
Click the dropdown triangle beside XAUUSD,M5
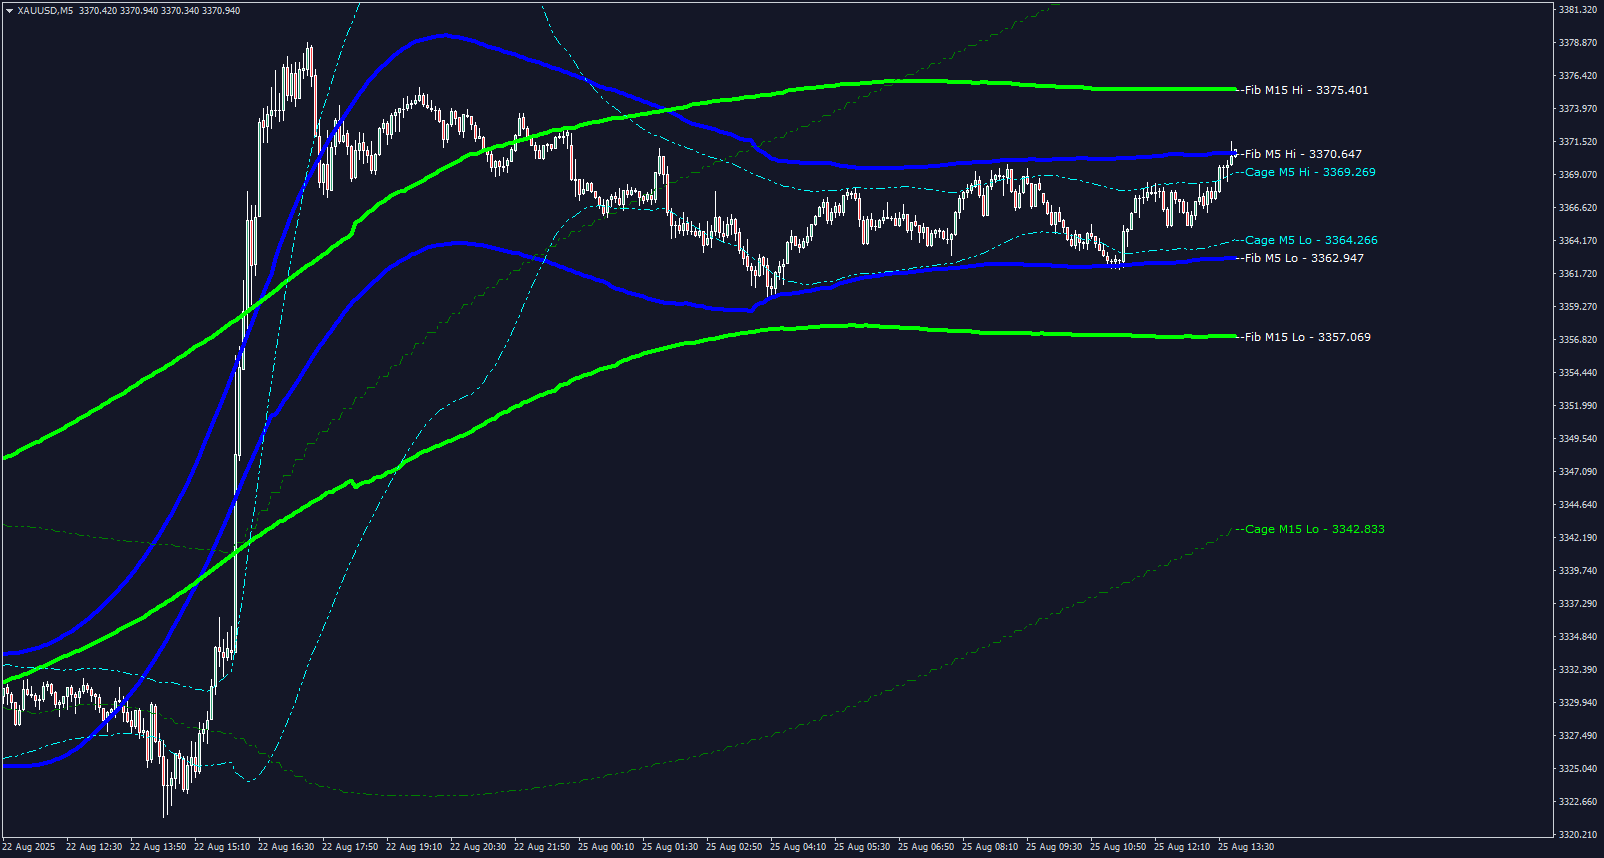coord(10,11)
